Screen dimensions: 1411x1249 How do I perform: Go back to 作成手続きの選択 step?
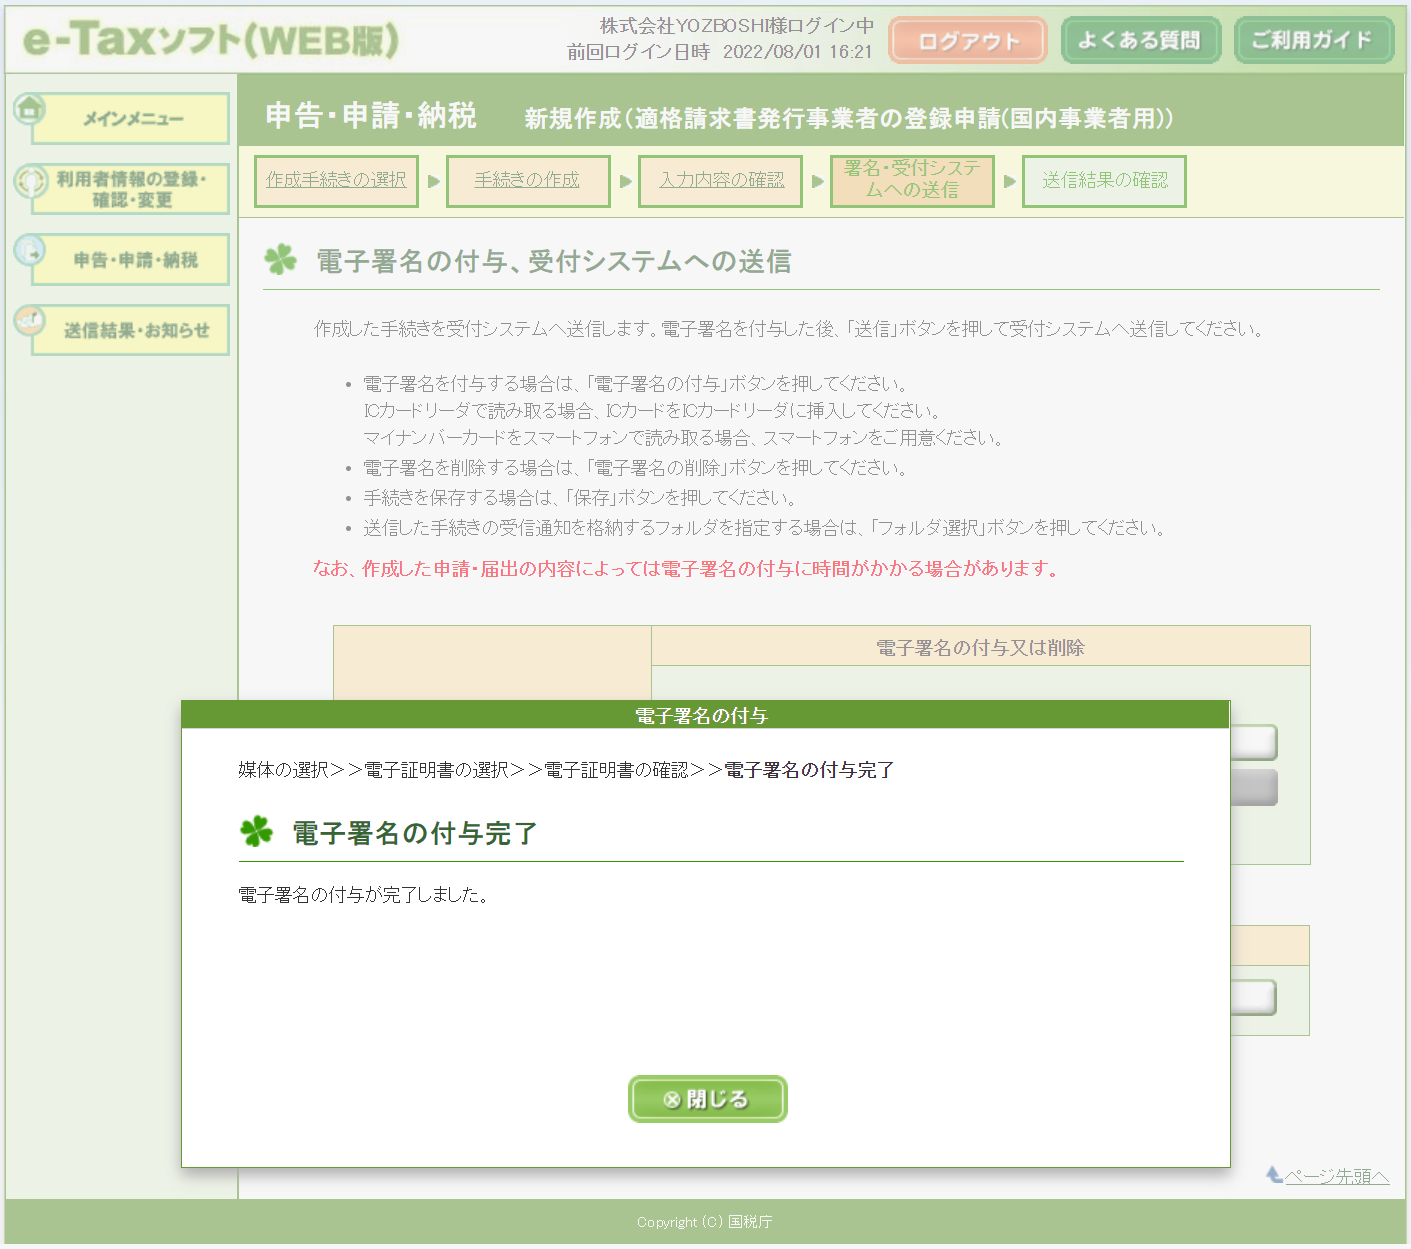point(336,180)
